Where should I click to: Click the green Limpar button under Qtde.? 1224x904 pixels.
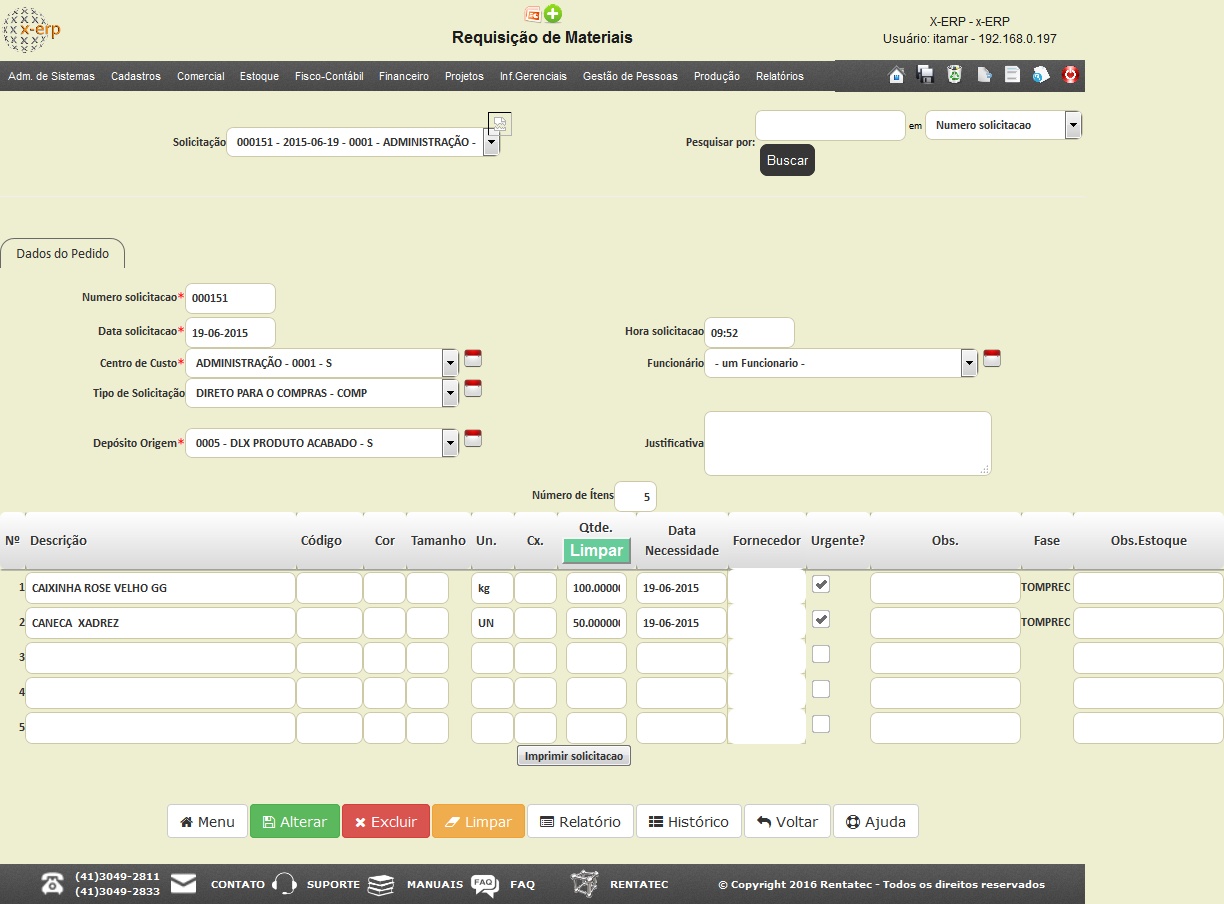(597, 551)
